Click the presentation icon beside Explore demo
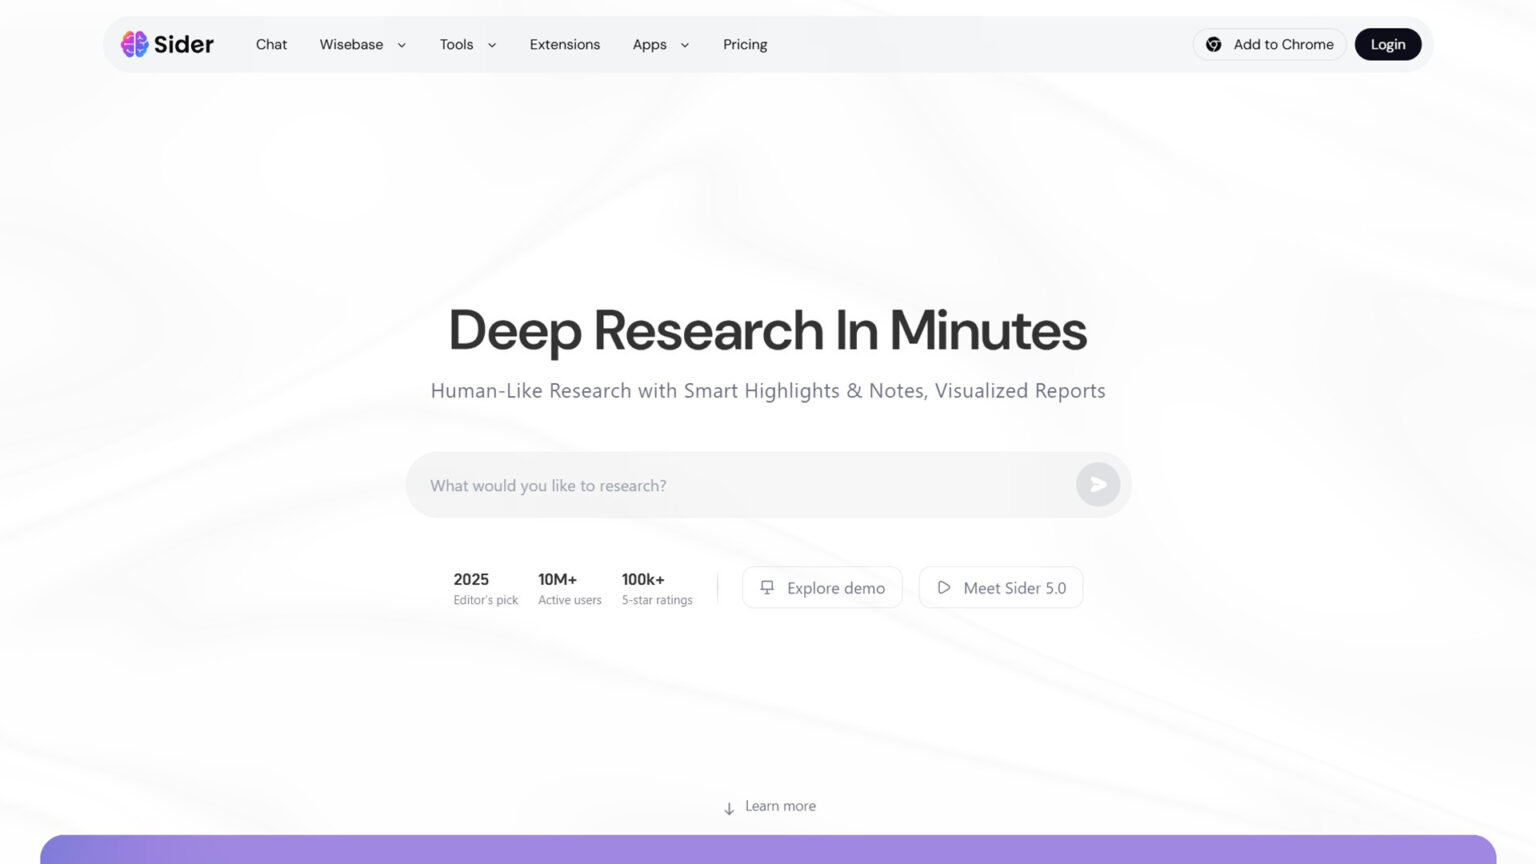 pyautogui.click(x=767, y=588)
